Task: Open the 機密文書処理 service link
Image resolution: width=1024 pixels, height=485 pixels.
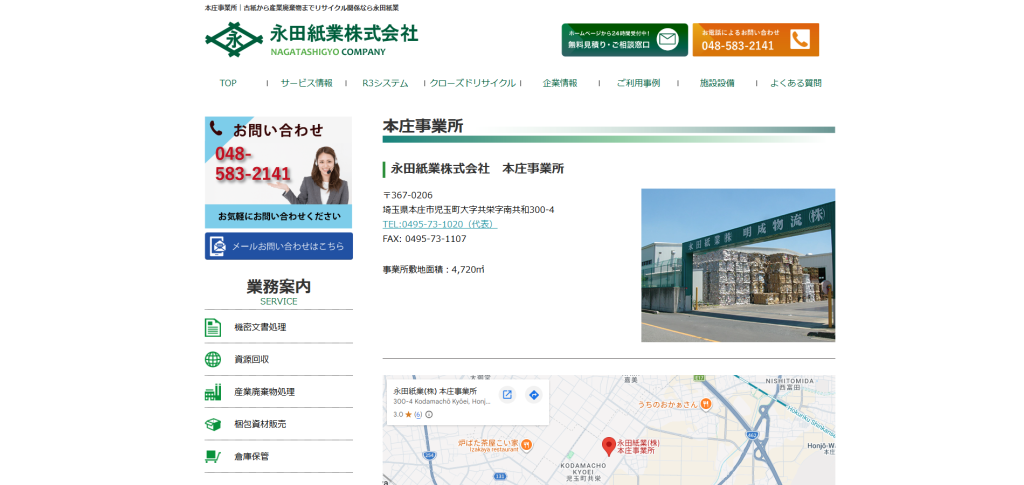Action: click(260, 327)
